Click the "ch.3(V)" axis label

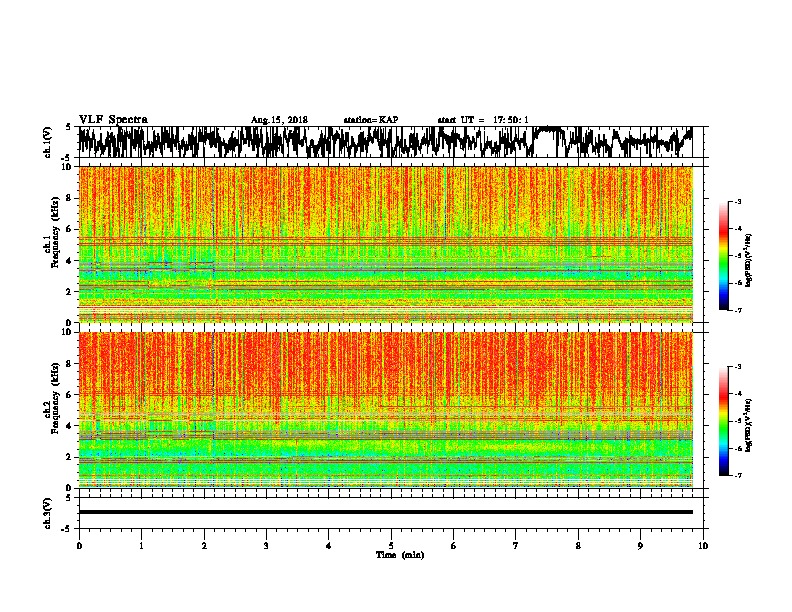coord(48,513)
